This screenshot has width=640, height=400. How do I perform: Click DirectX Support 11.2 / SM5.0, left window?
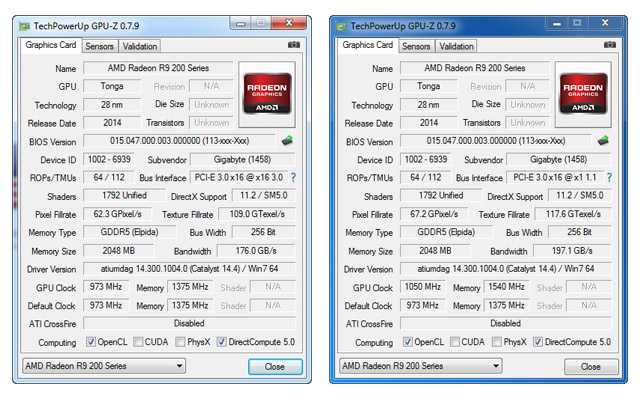(x=264, y=196)
